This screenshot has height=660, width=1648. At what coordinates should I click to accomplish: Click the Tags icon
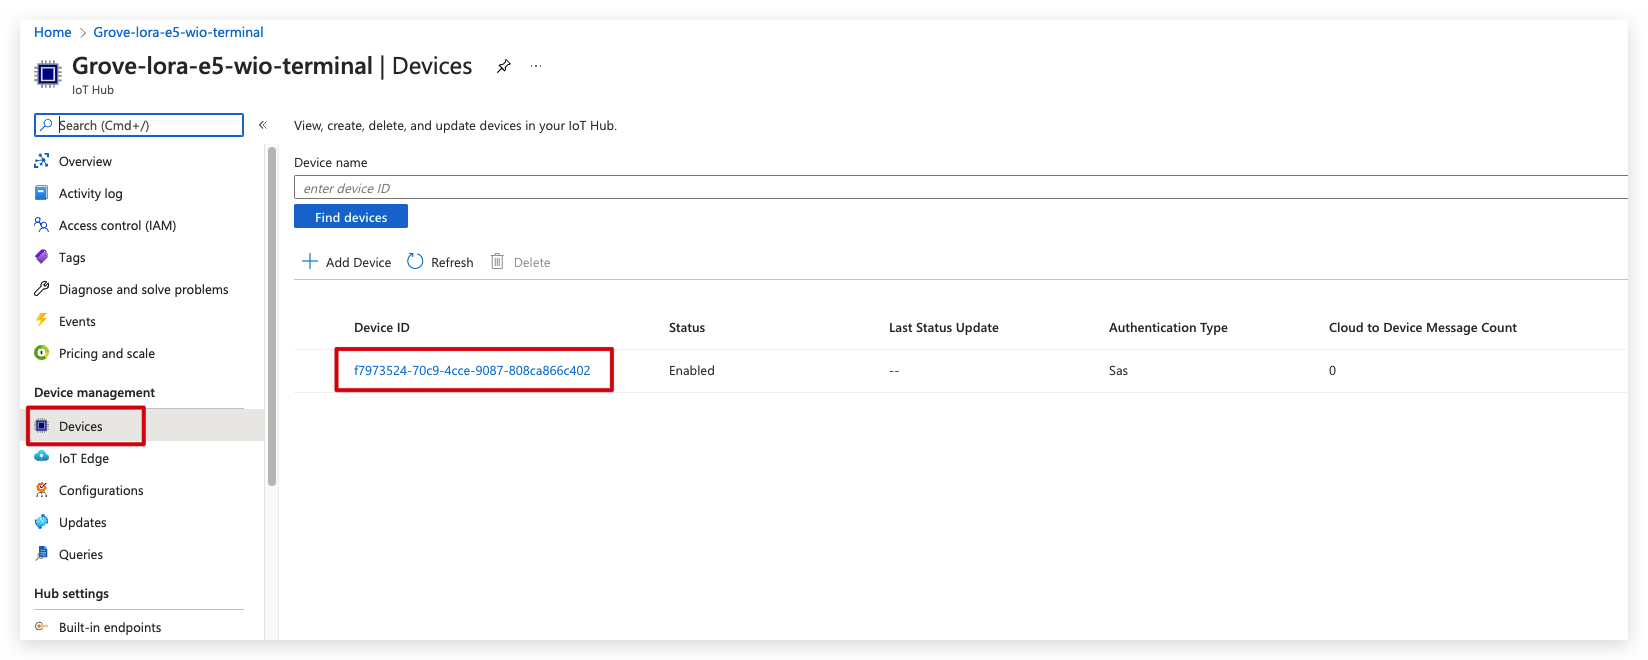click(41, 257)
